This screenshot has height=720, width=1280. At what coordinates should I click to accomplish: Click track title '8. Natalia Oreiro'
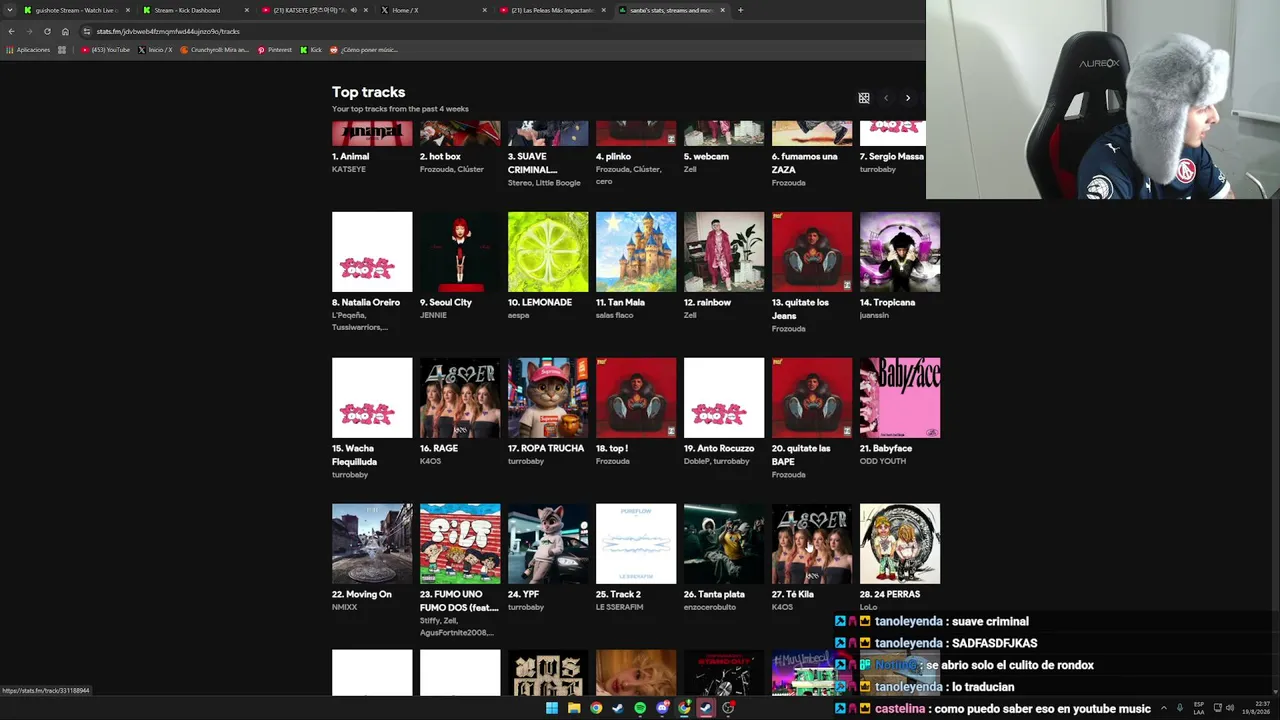(366, 303)
